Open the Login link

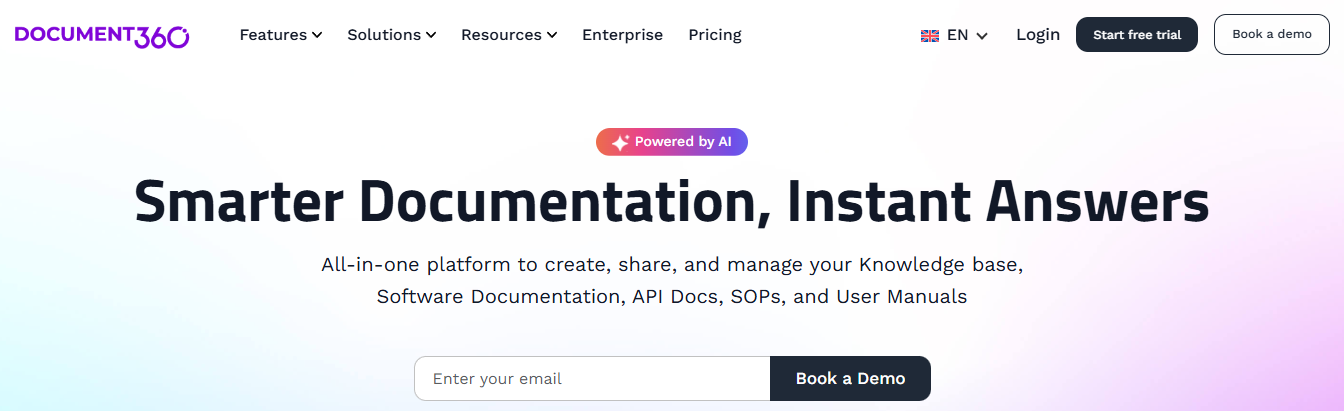[1038, 35]
